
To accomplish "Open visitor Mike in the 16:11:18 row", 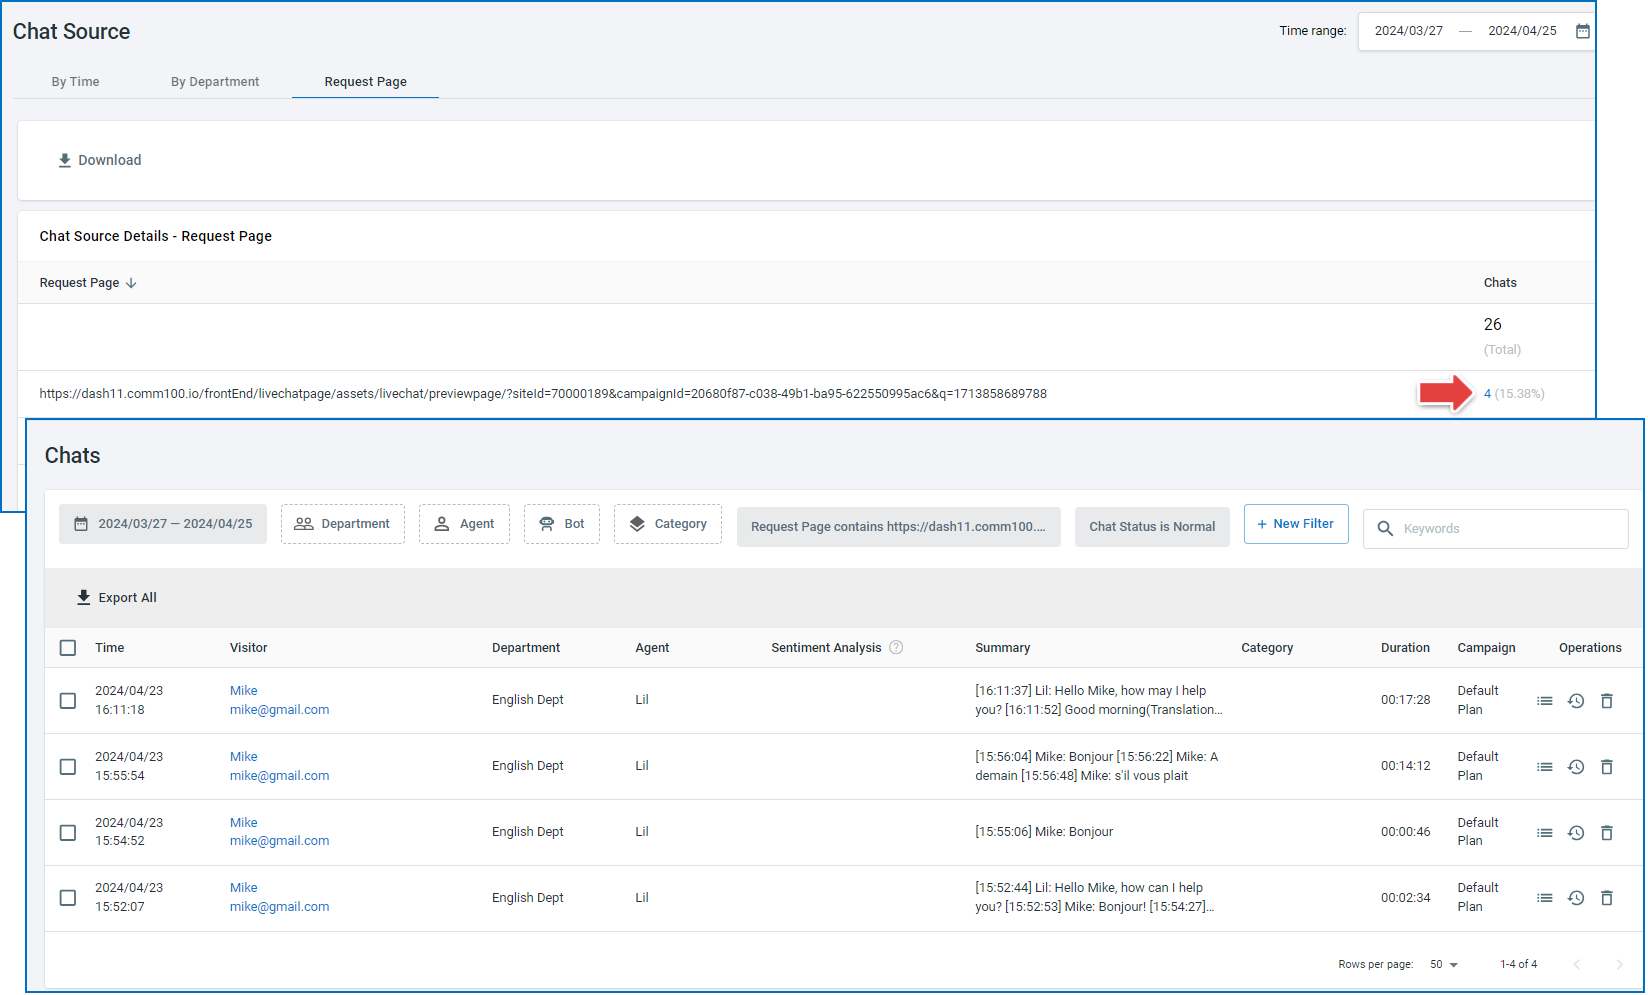I will coord(244,691).
